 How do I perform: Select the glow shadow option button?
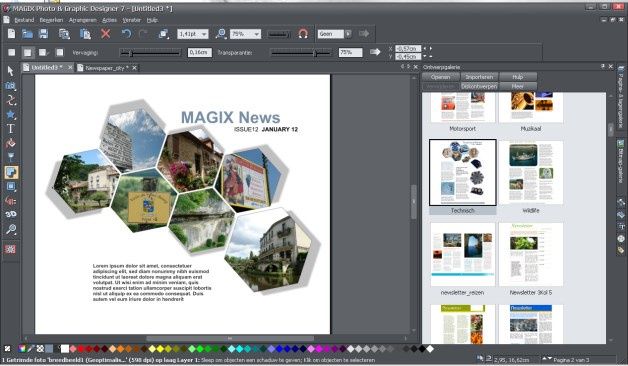pos(59,52)
